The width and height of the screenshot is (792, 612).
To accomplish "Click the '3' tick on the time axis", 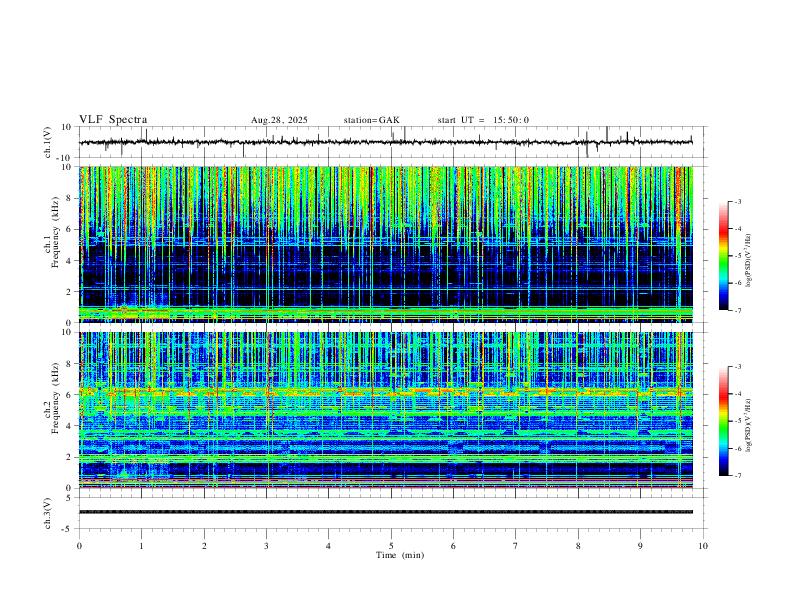I will coord(266,546).
